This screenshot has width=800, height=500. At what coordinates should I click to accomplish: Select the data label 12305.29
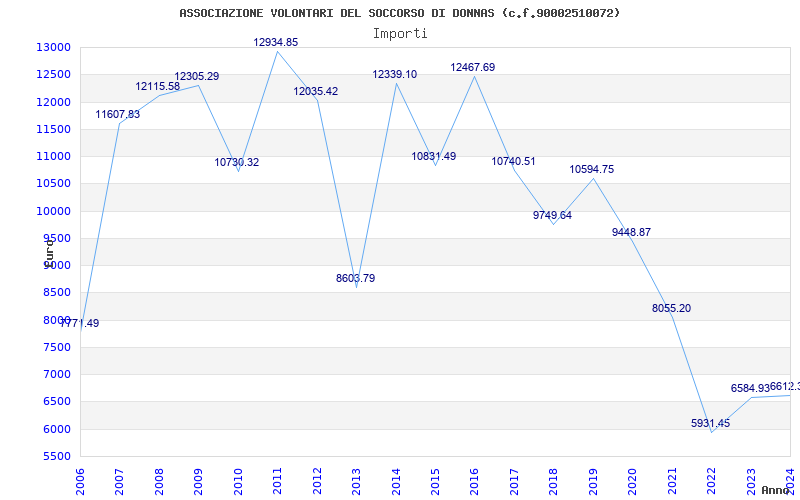(x=197, y=77)
